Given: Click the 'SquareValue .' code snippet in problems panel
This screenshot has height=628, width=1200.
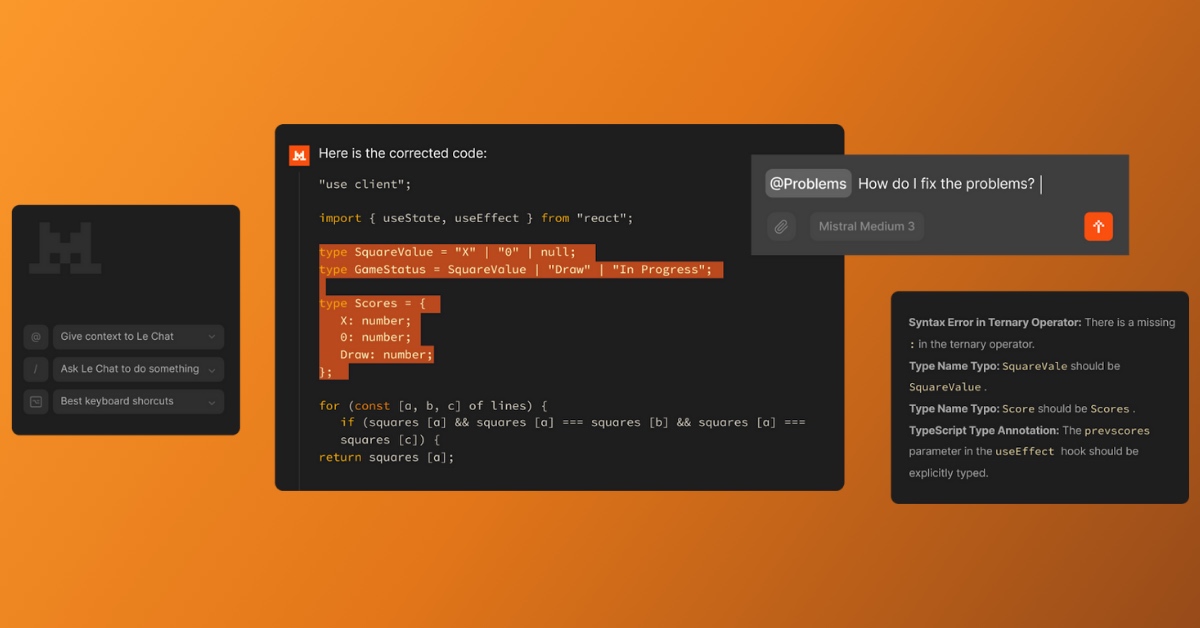Looking at the screenshot, I should click(947, 387).
